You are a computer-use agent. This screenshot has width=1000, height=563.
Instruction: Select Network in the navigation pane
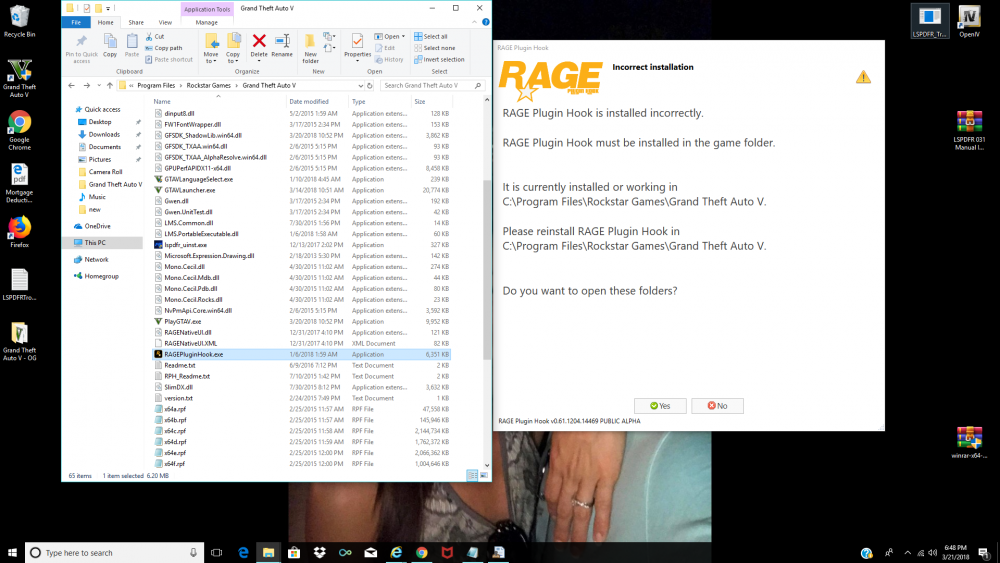[x=96, y=260]
